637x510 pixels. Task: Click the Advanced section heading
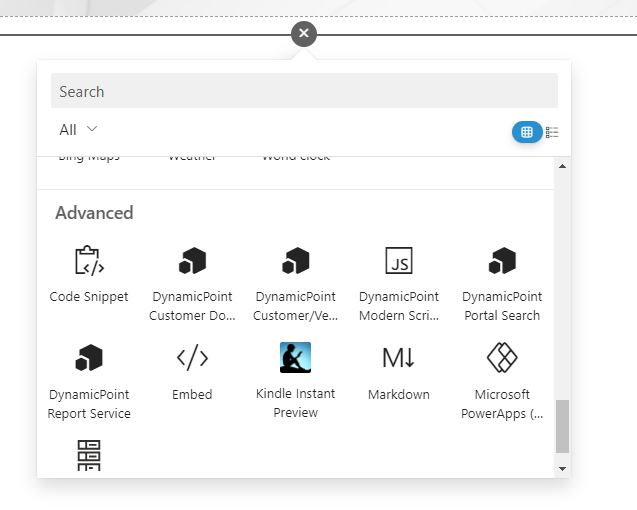(94, 213)
